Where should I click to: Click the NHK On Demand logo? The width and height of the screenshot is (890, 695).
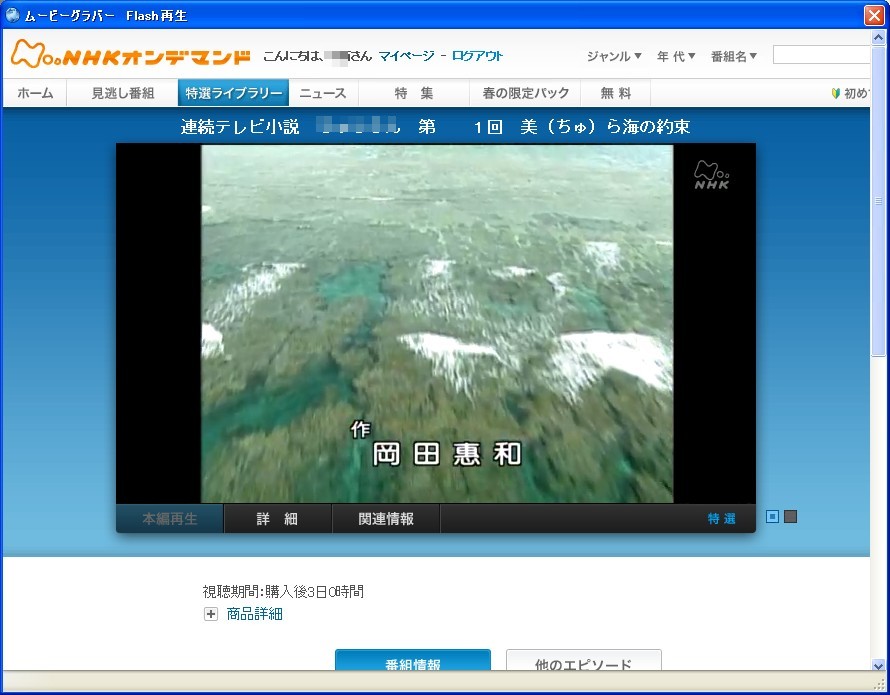[131, 55]
